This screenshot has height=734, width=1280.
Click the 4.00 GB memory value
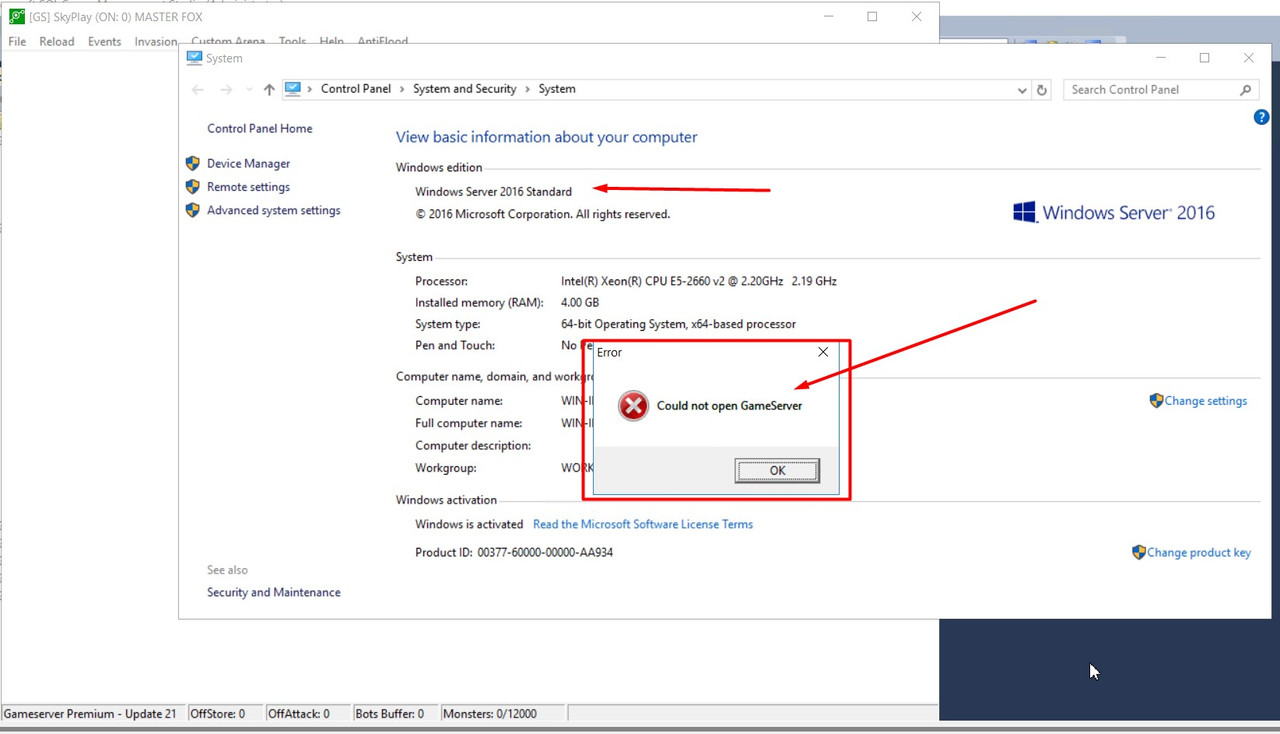pyautogui.click(x=580, y=303)
